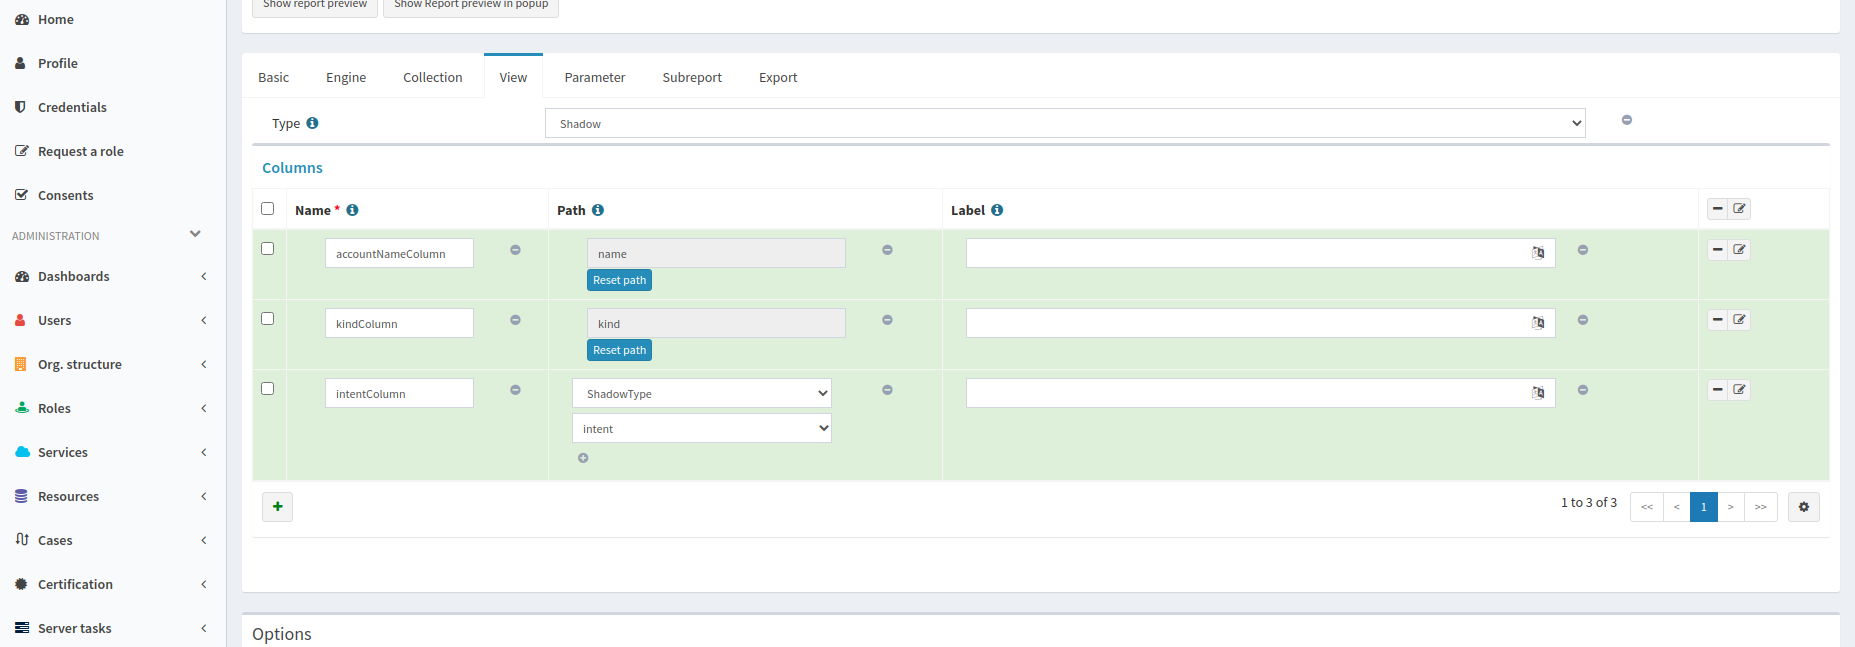The image size is (1855, 647).
Task: Expand the Dashboards menu
Action: pyautogui.click(x=204, y=276)
